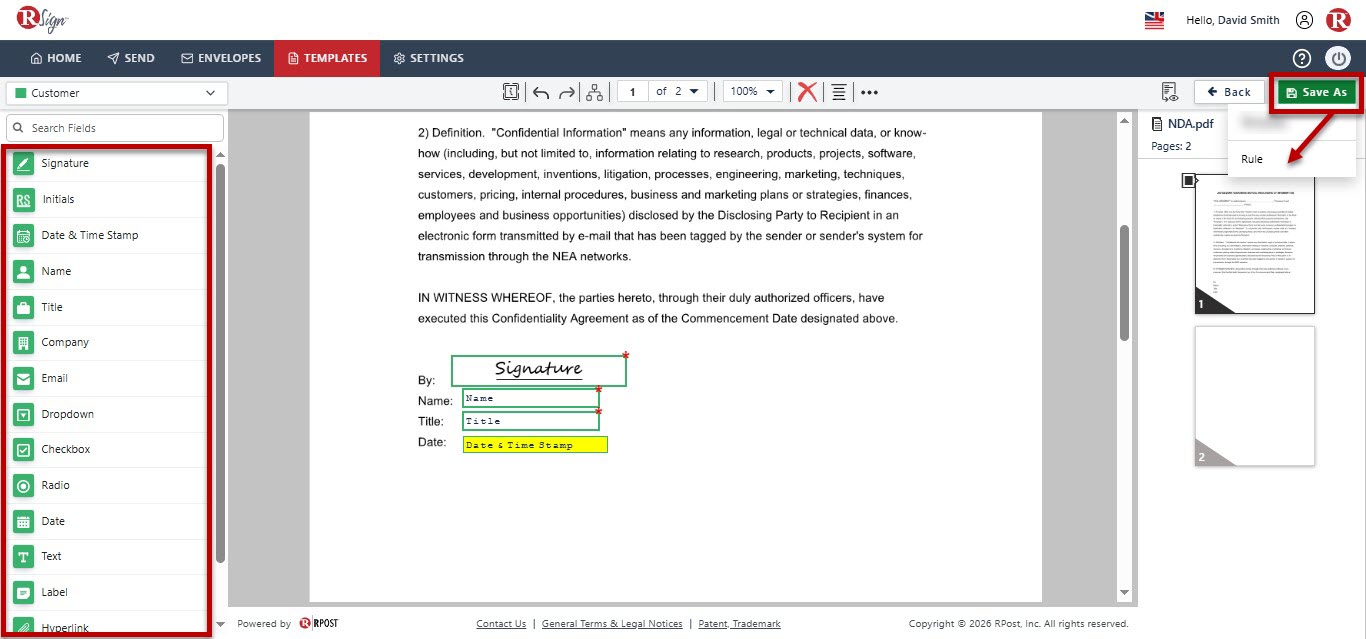This screenshot has height=639, width=1366.
Task: Click the RPost round logo at top right
Action: pos(1338,20)
